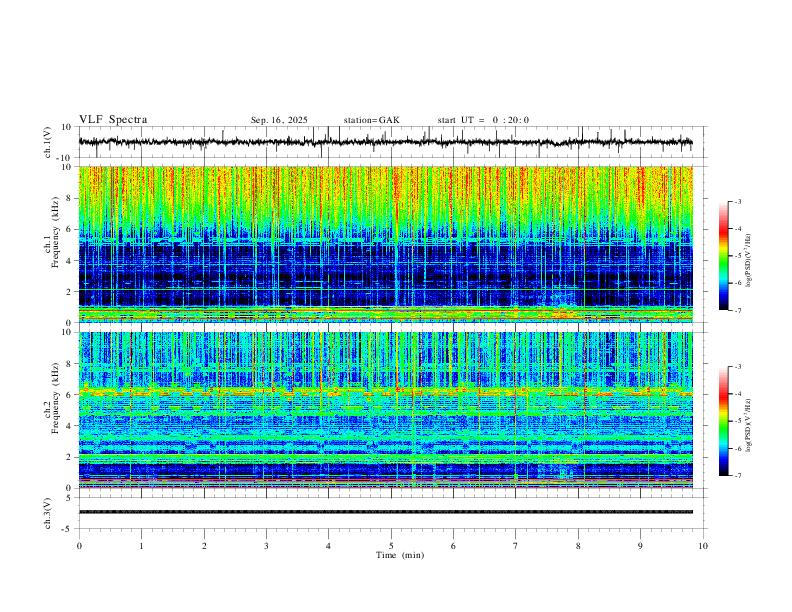The width and height of the screenshot is (792, 612).
Task: Click the "4" kHz tick on ch.1 frequency axis
Action: click(x=69, y=261)
